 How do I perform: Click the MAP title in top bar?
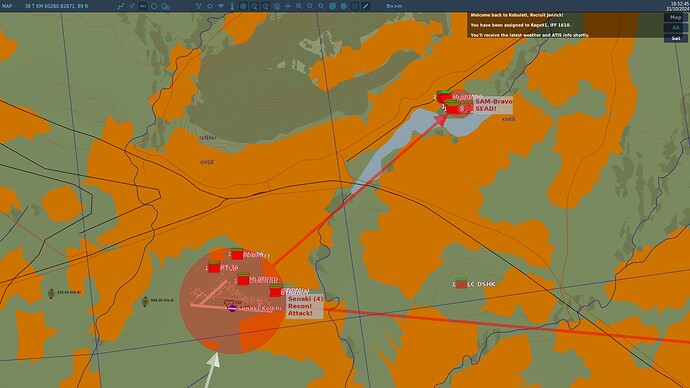(x=7, y=6)
